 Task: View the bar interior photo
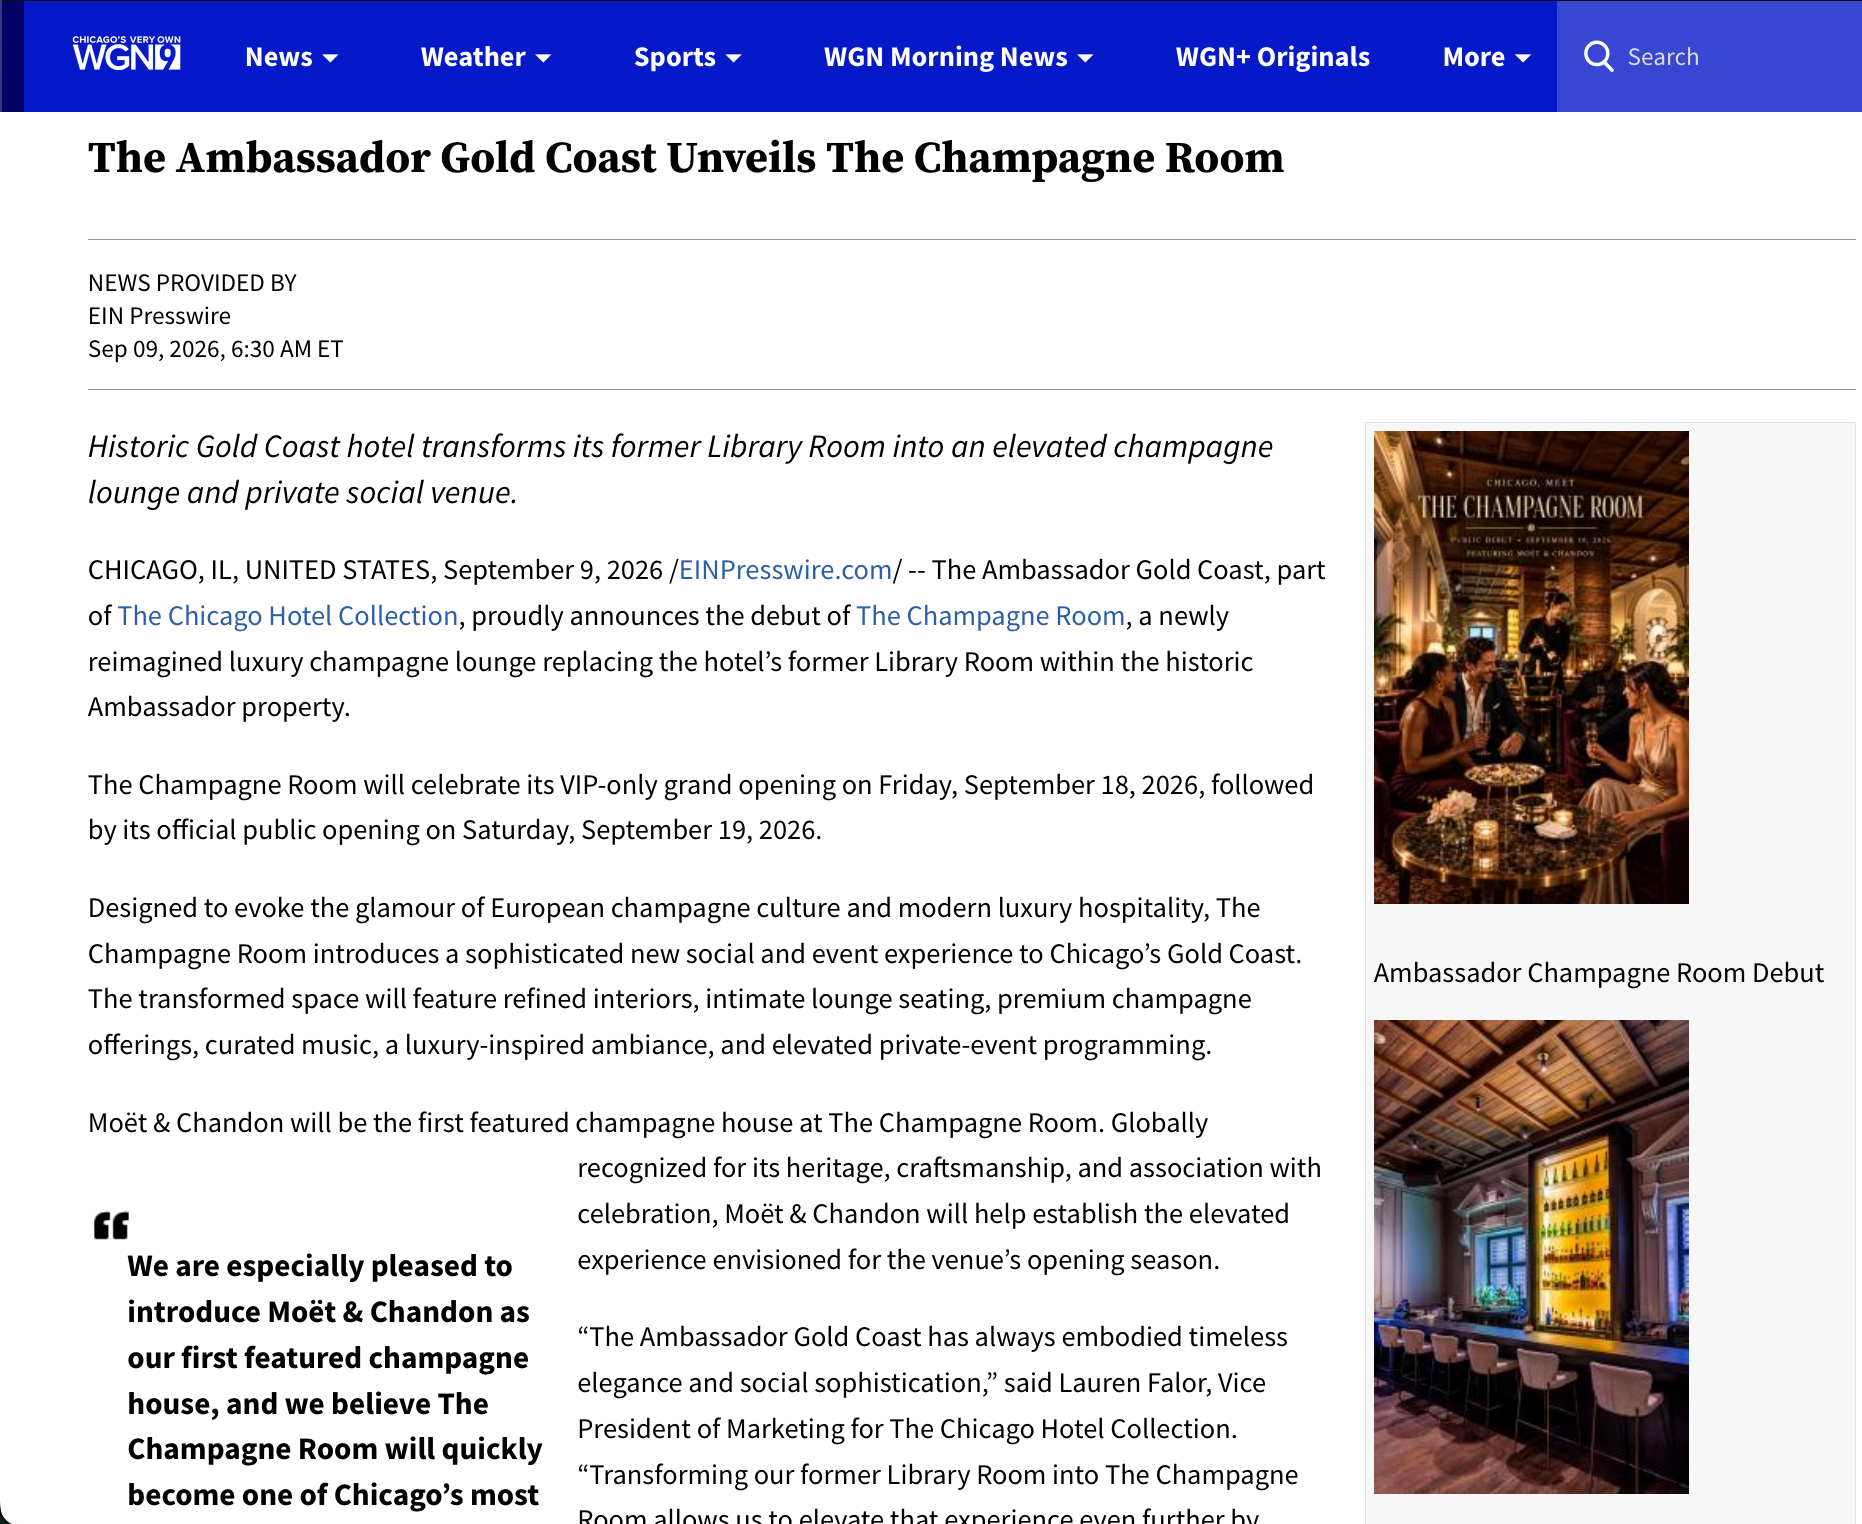pyautogui.click(x=1531, y=1257)
